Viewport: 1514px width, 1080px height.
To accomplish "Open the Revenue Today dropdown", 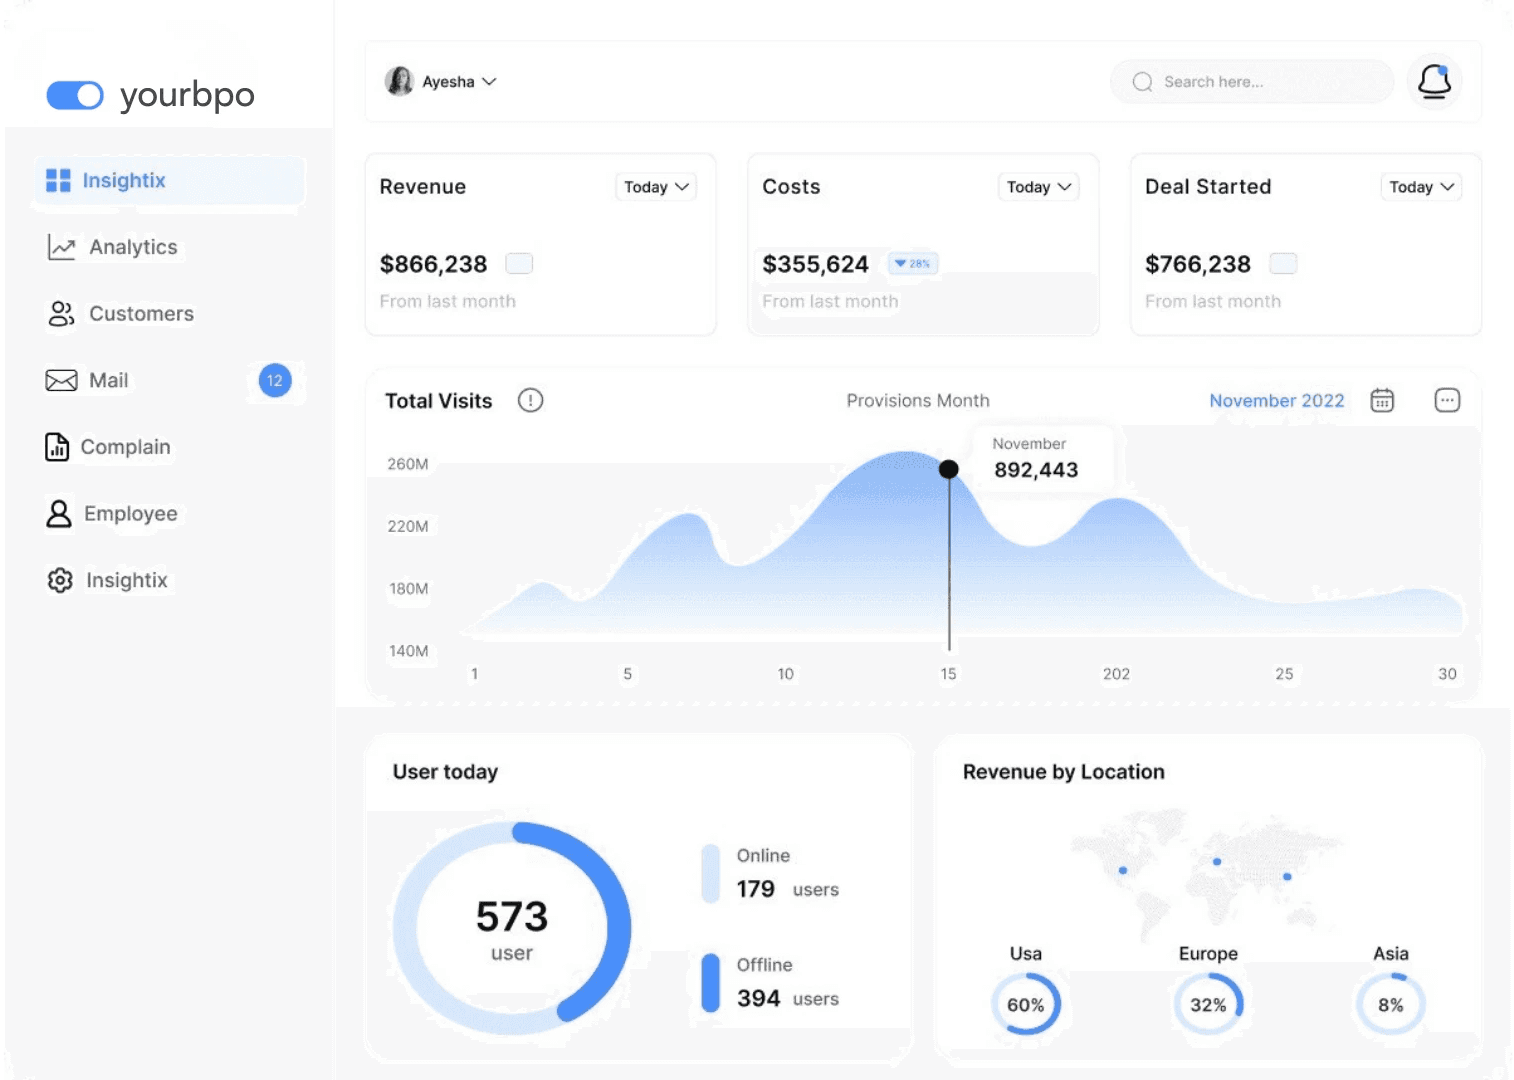I will click(655, 187).
